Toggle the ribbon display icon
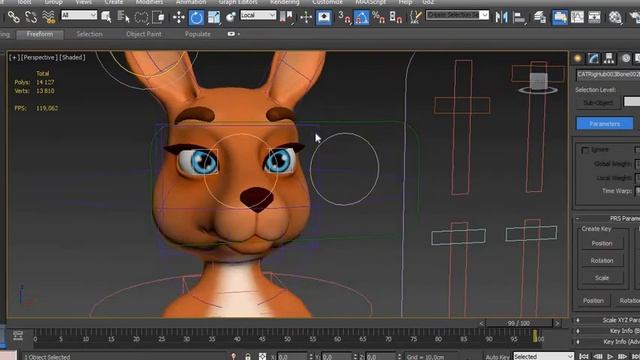Viewport: 640px width, 360px height. [x=560, y=18]
